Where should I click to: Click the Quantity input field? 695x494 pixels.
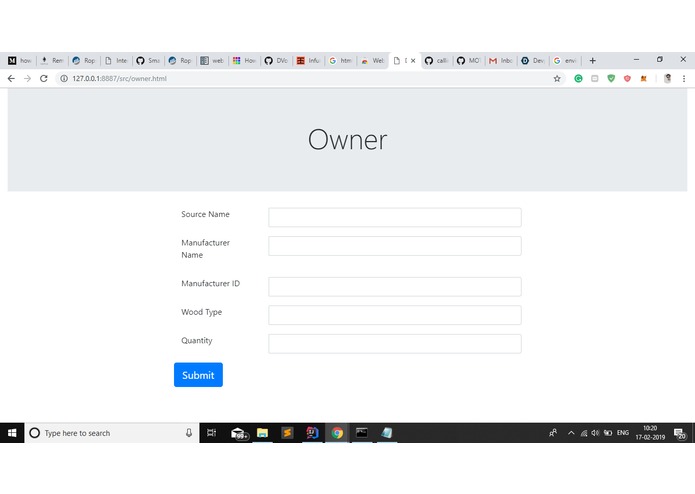394,344
